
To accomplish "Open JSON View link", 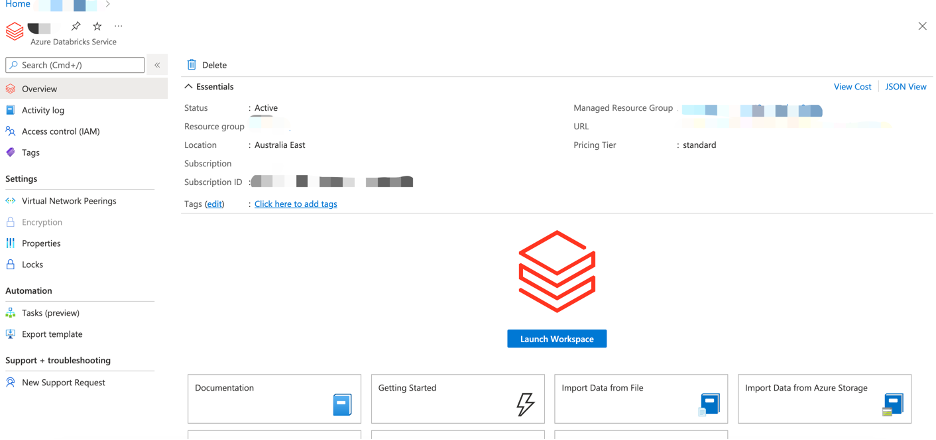I will click(x=906, y=87).
